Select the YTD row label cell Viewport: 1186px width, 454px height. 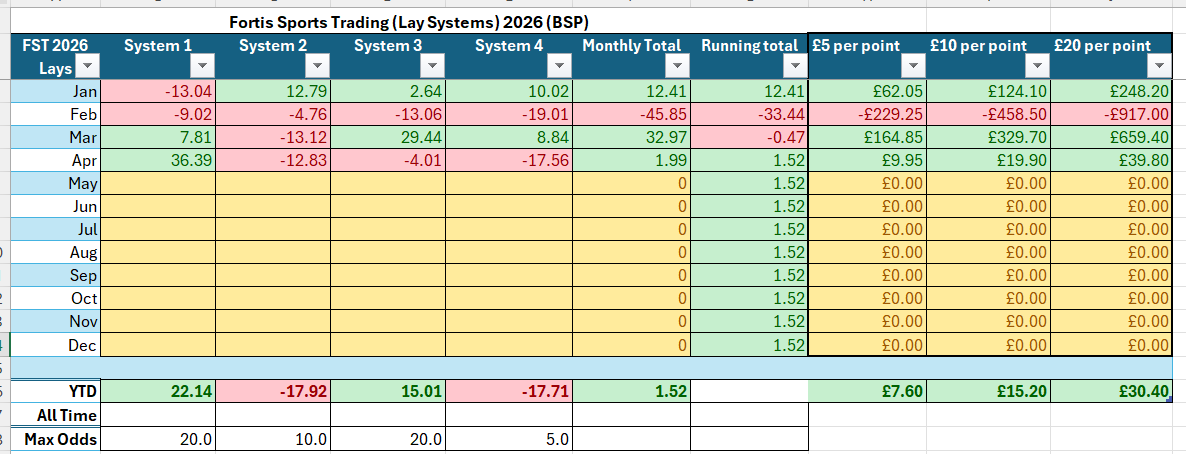[x=56, y=391]
